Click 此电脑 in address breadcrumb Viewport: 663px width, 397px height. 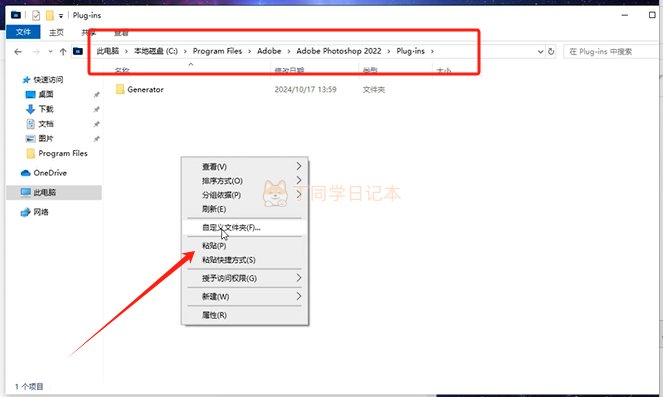108,51
